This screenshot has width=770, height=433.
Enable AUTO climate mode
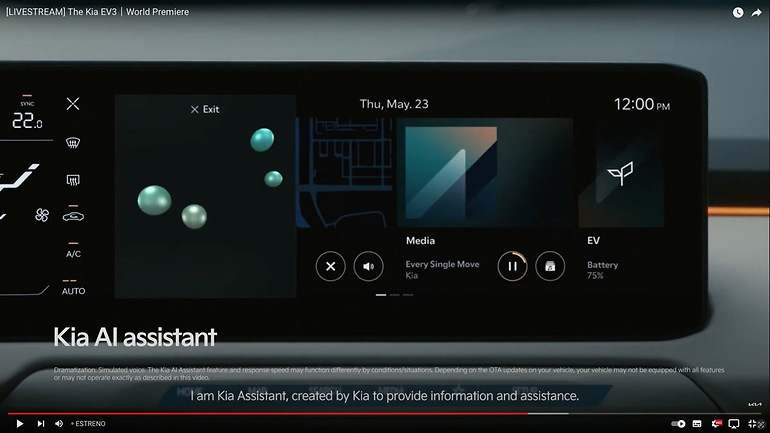click(x=73, y=291)
